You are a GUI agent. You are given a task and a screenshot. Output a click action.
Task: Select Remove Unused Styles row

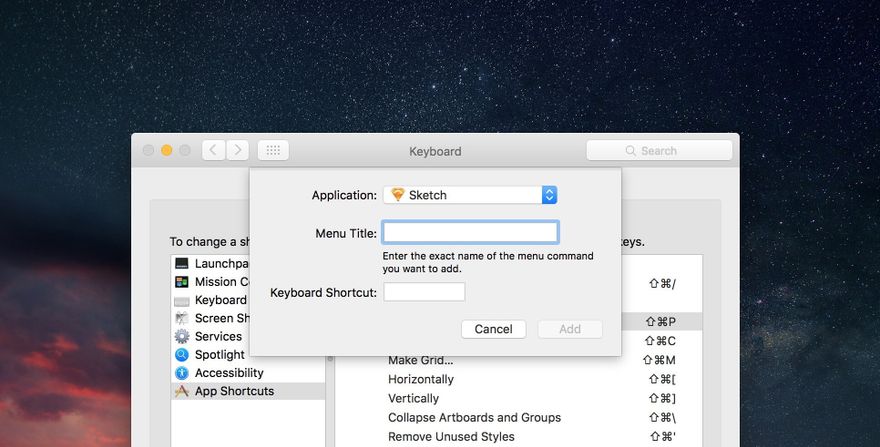(519, 436)
